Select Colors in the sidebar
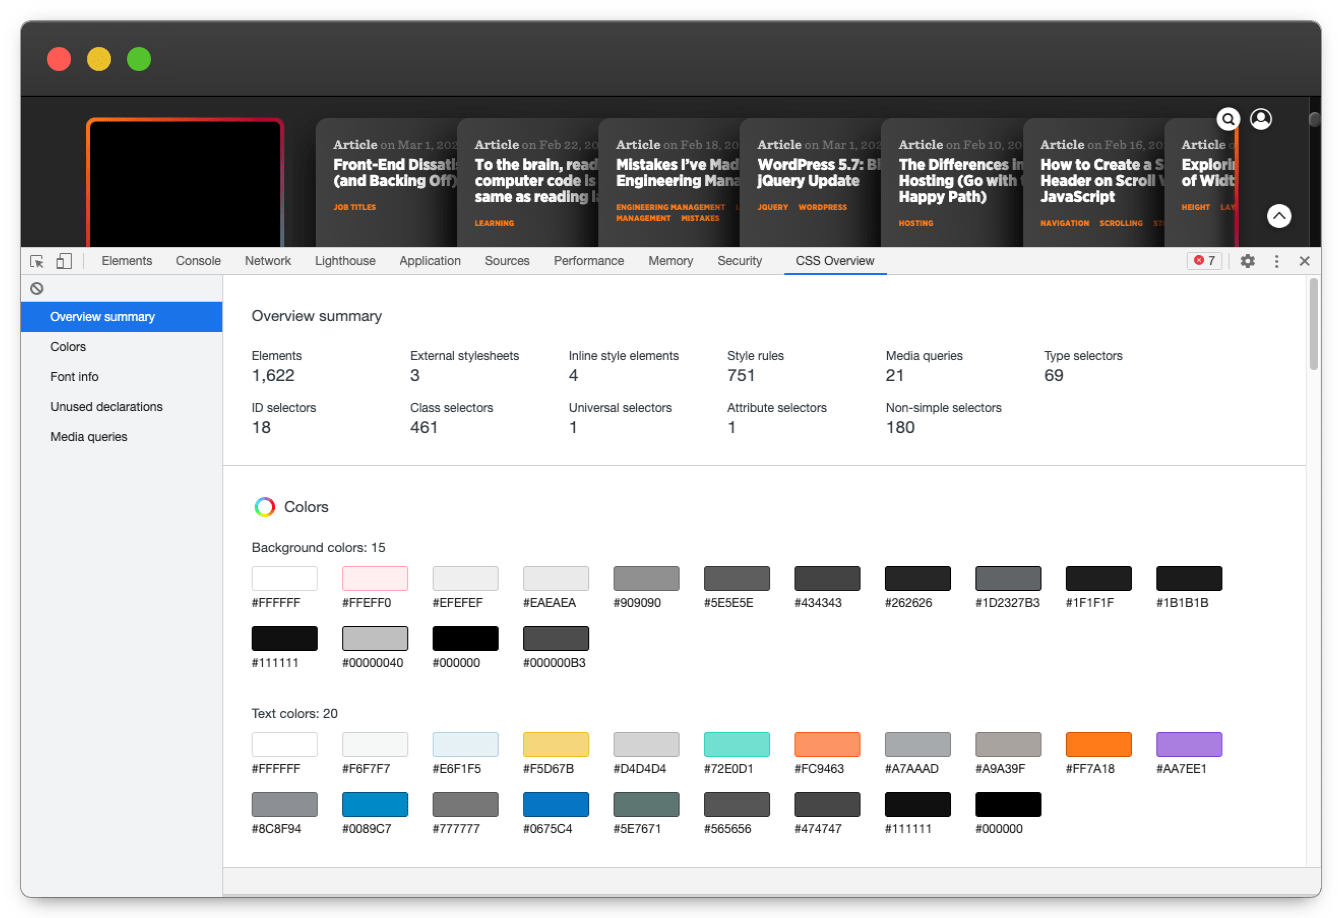This screenshot has width=1342, height=918. [x=68, y=347]
